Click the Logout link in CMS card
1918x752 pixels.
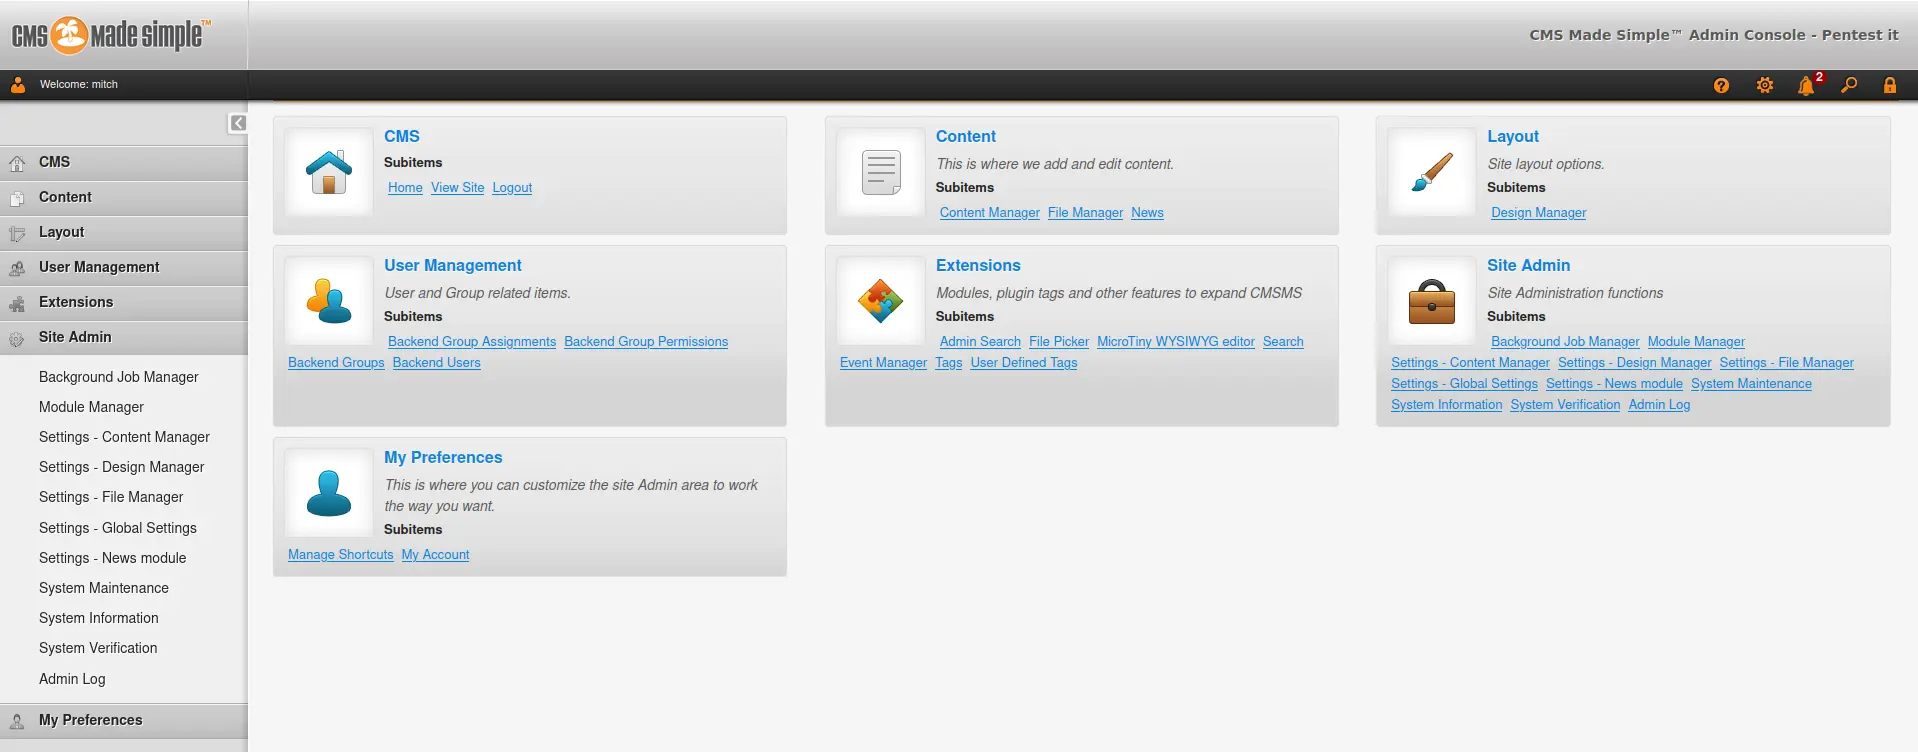(512, 188)
